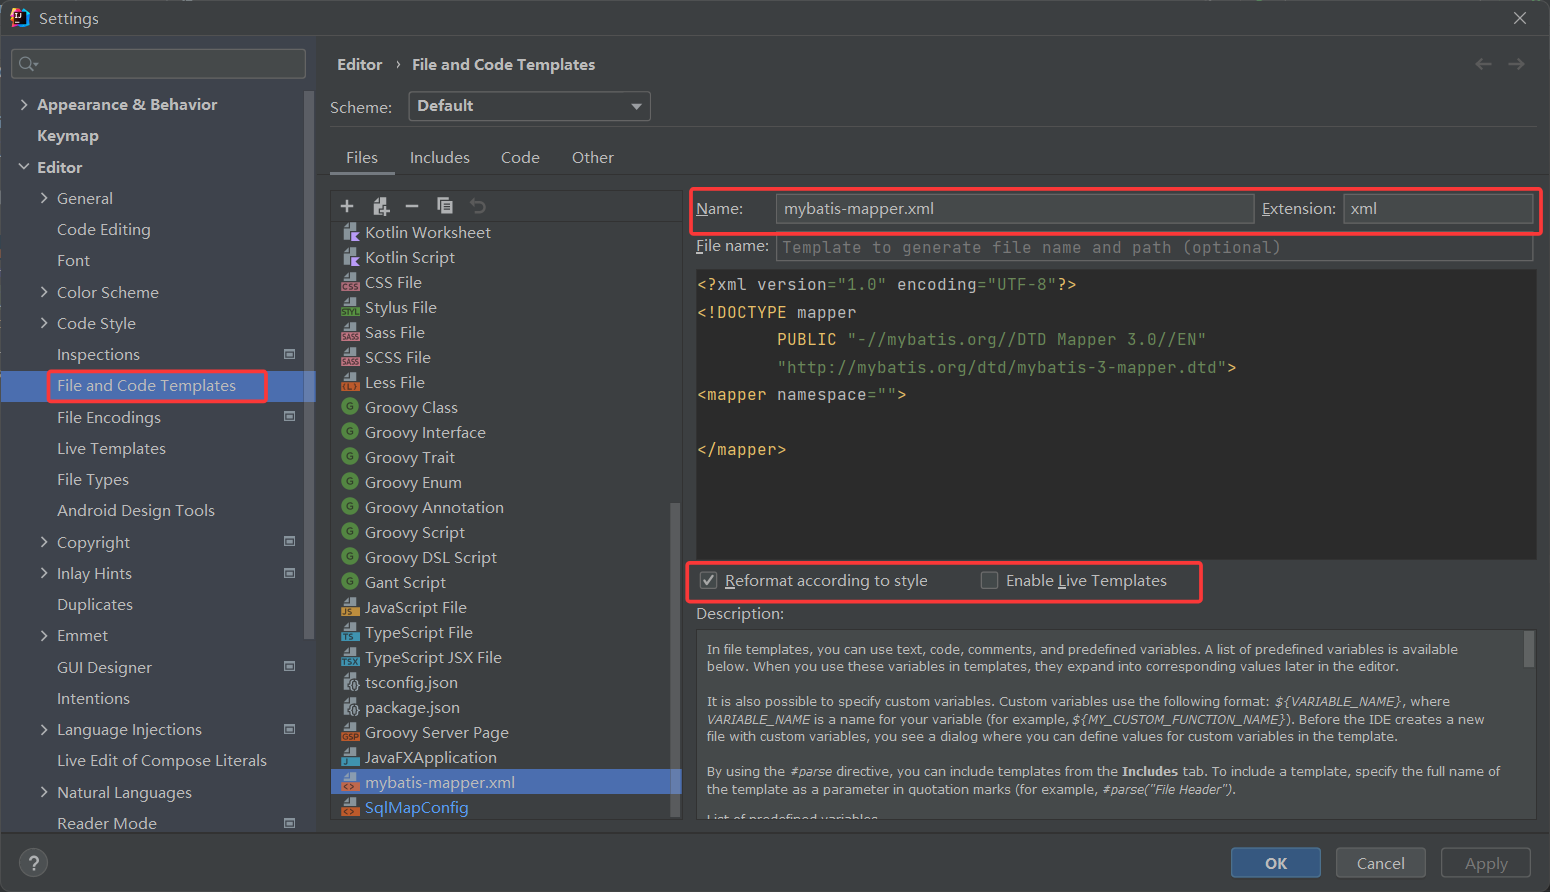Click the Cancel button
The width and height of the screenshot is (1550, 892).
[1380, 863]
